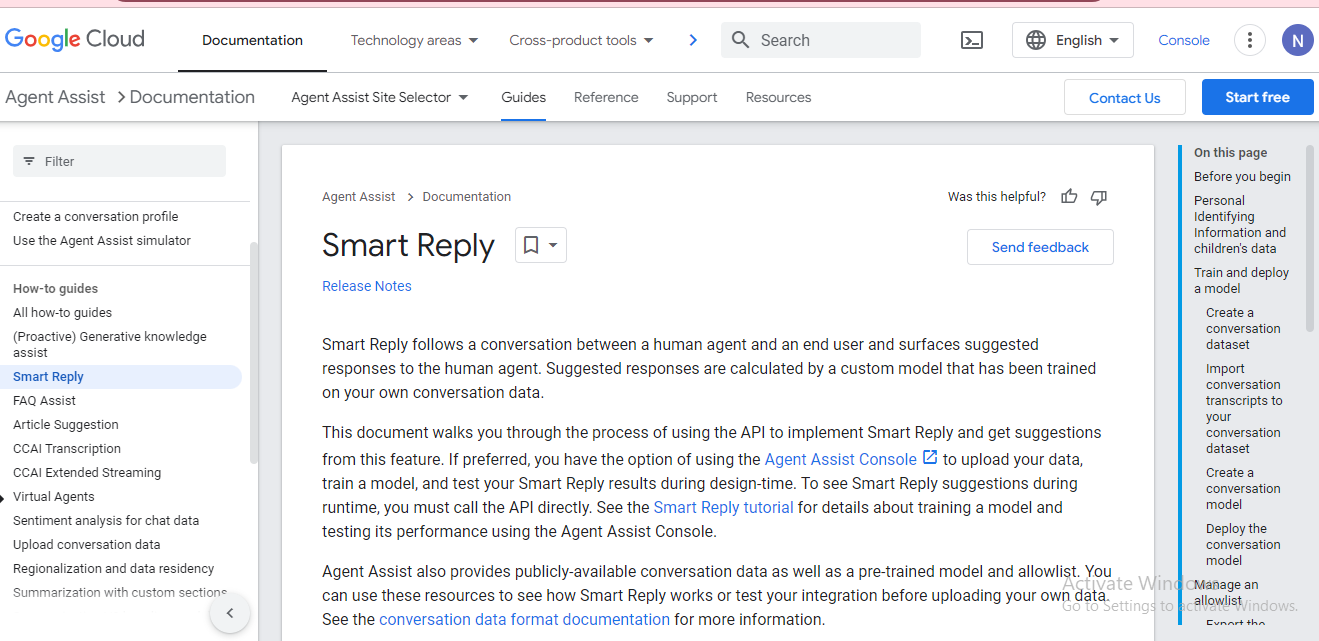Open conversation data format documentation link
The width and height of the screenshot is (1319, 641).
pos(524,619)
